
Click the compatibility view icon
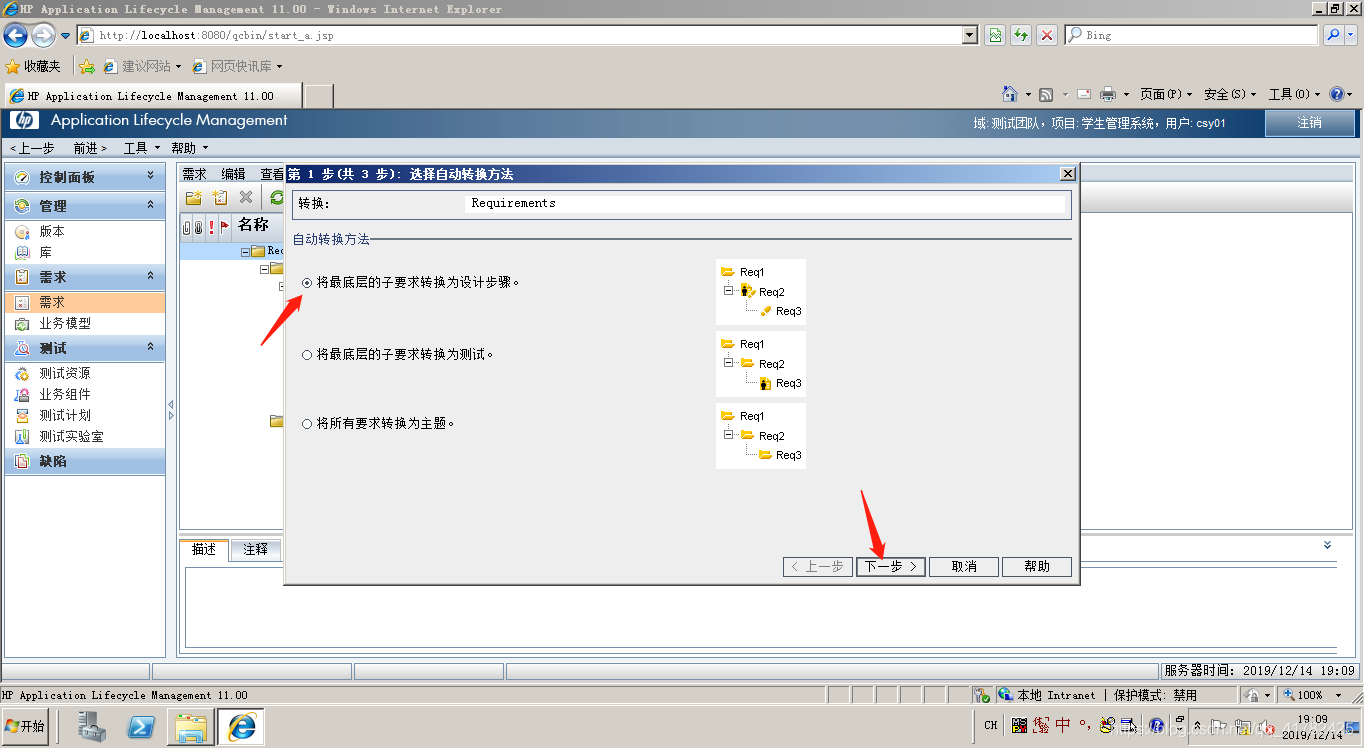[995, 35]
